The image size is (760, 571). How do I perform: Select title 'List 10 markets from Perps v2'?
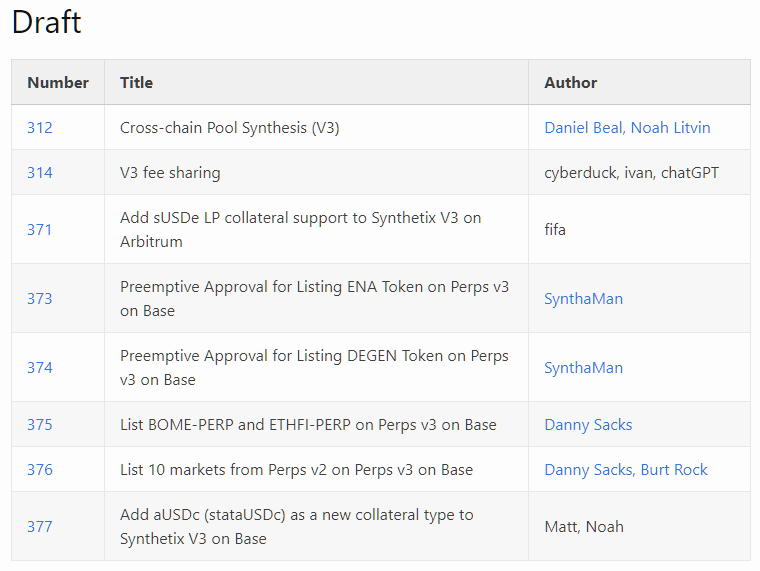tap(296, 470)
